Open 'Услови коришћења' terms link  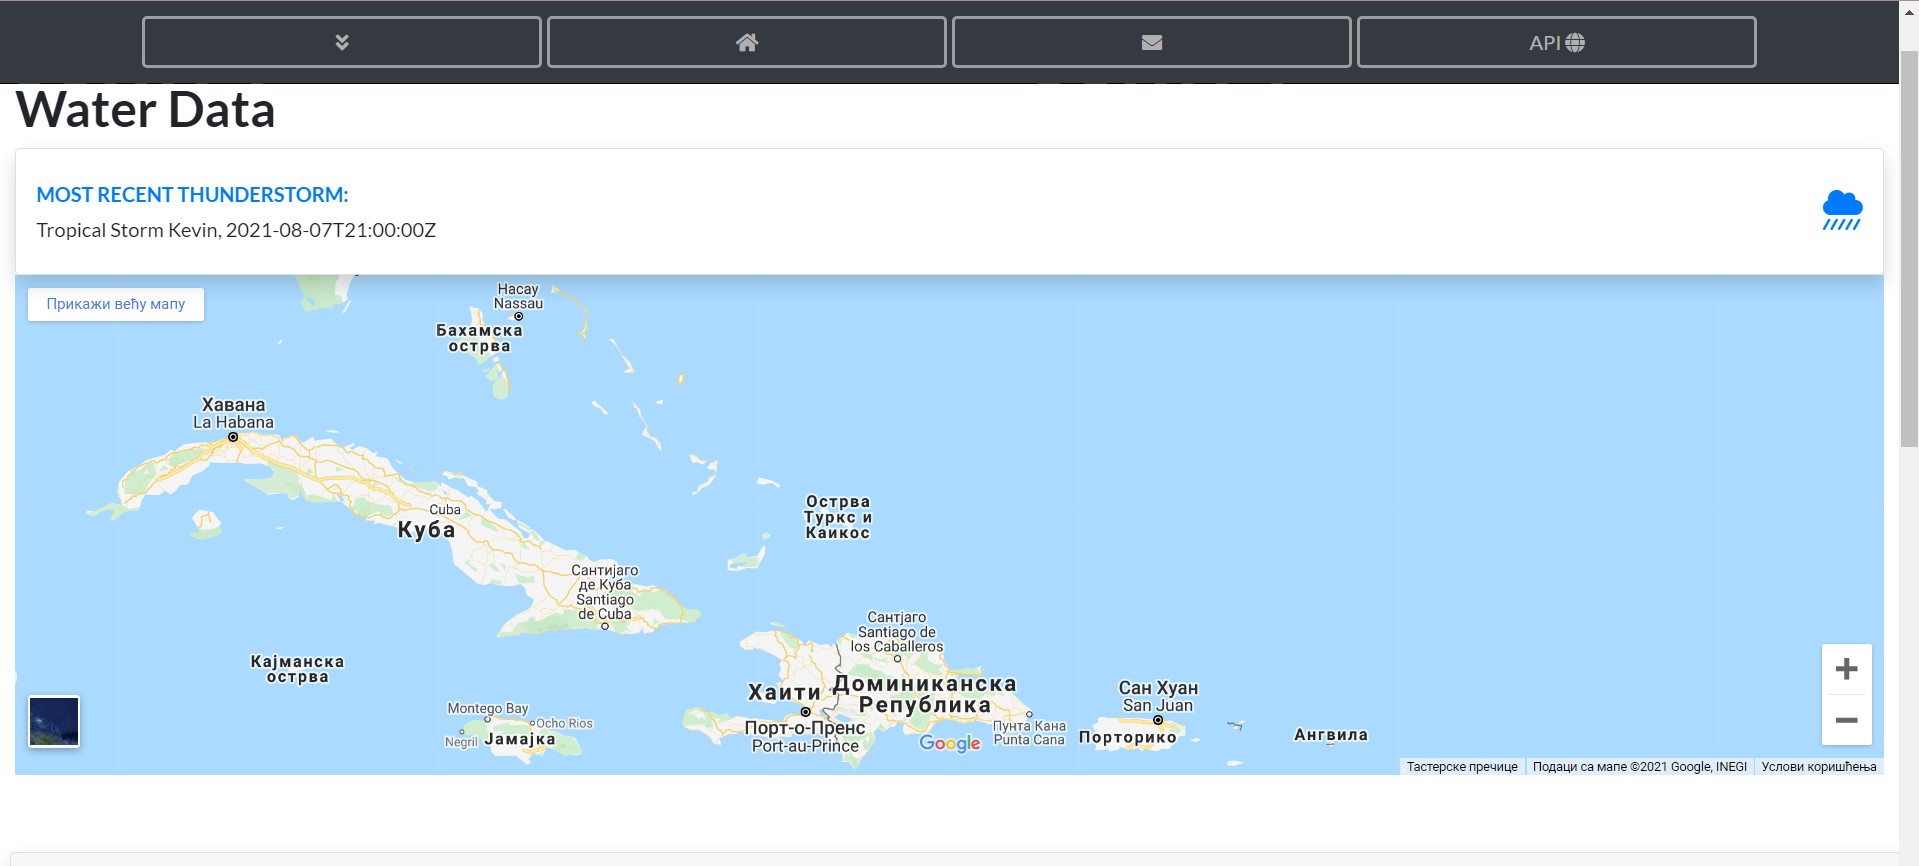1819,767
